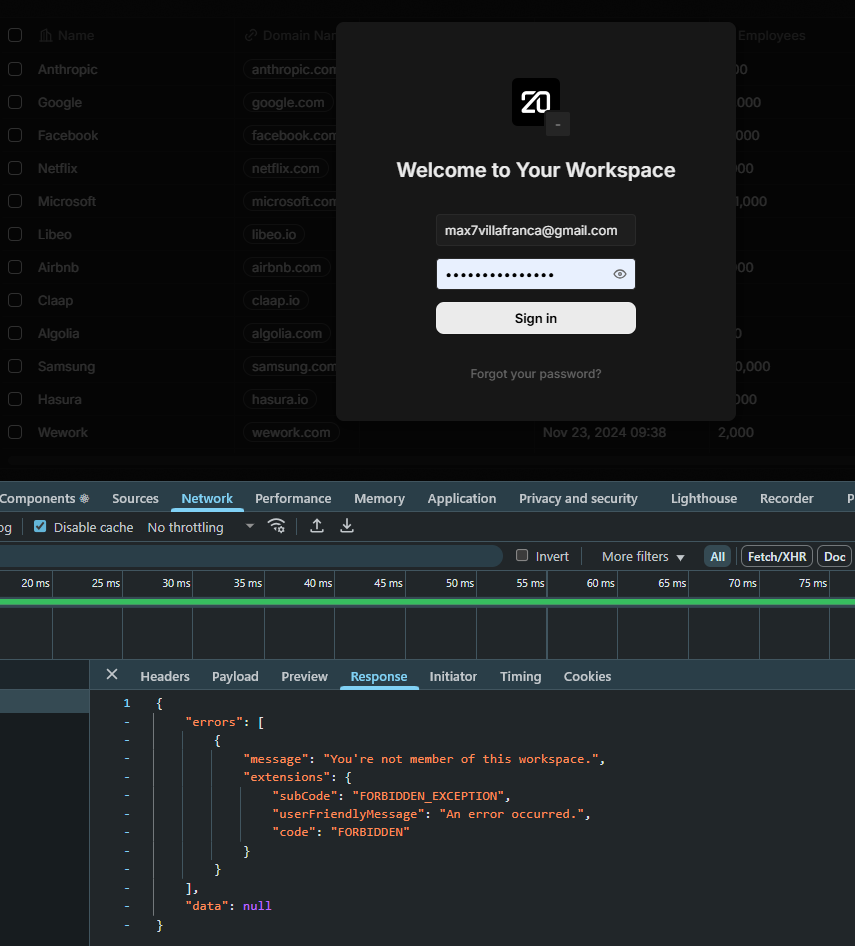Select the Response tab

[x=379, y=676]
